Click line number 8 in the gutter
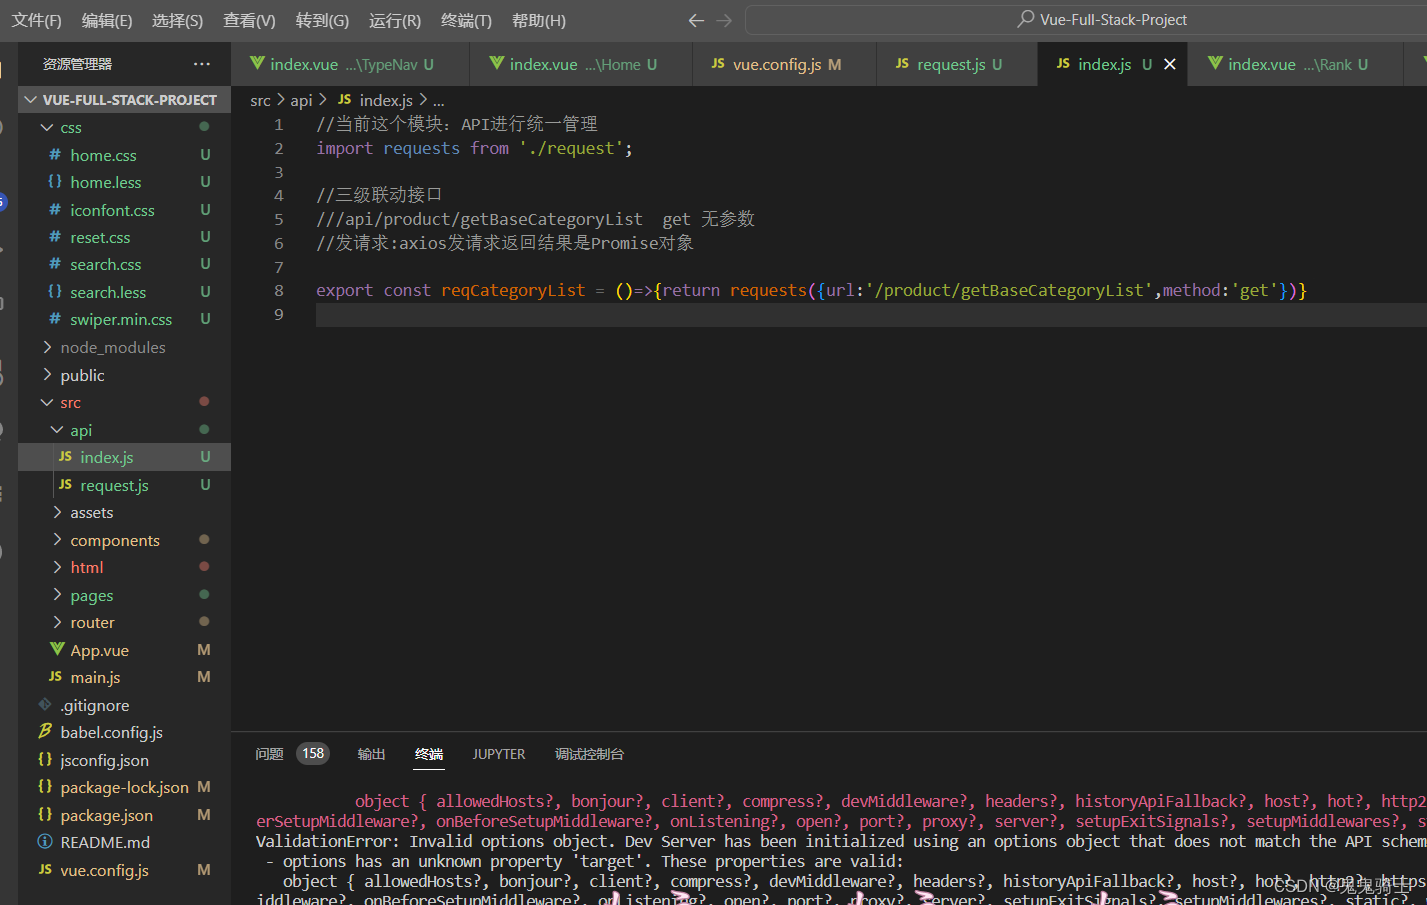The height and width of the screenshot is (905, 1427). click(279, 290)
